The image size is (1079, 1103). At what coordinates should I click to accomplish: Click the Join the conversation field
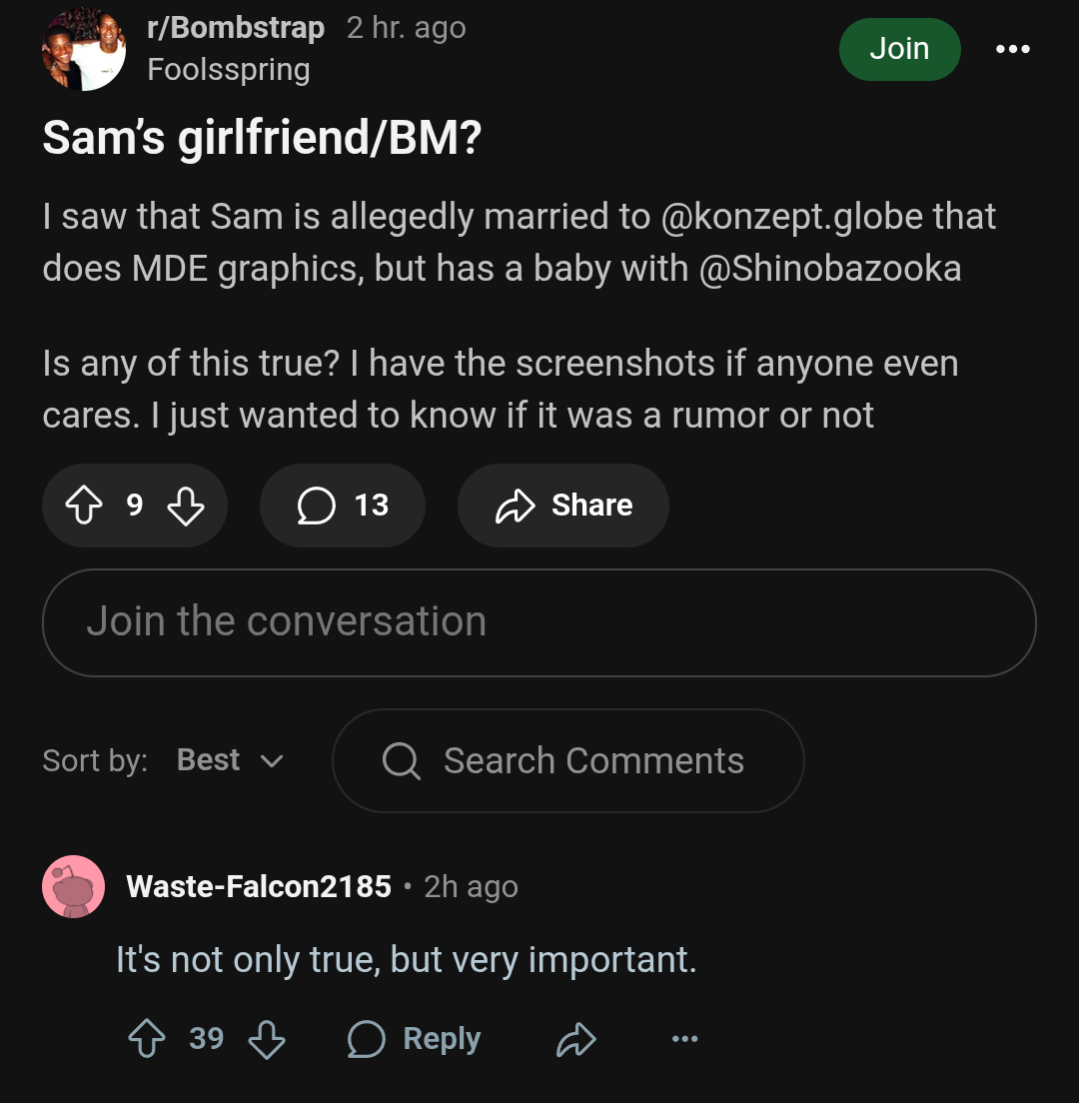pyautogui.click(x=538, y=622)
